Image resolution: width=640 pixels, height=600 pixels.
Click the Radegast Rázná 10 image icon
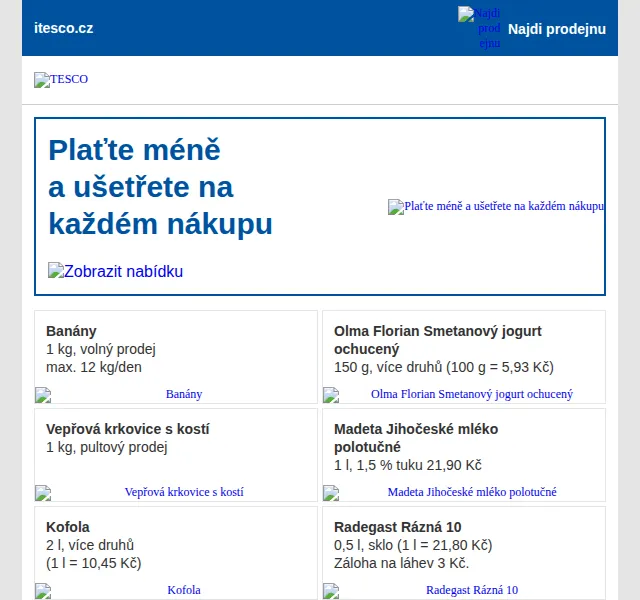click(331, 591)
